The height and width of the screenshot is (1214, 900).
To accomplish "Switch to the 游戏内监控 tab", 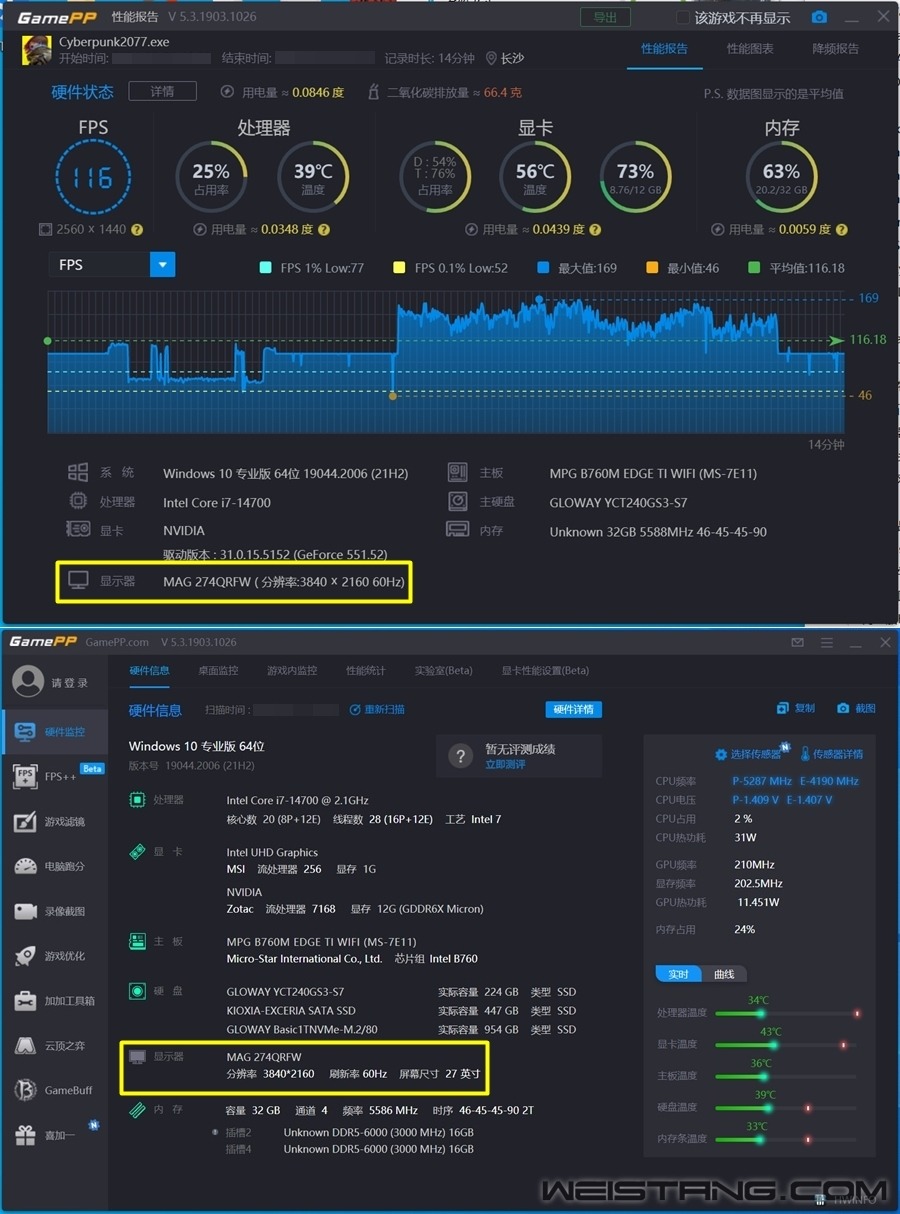I will [x=292, y=670].
